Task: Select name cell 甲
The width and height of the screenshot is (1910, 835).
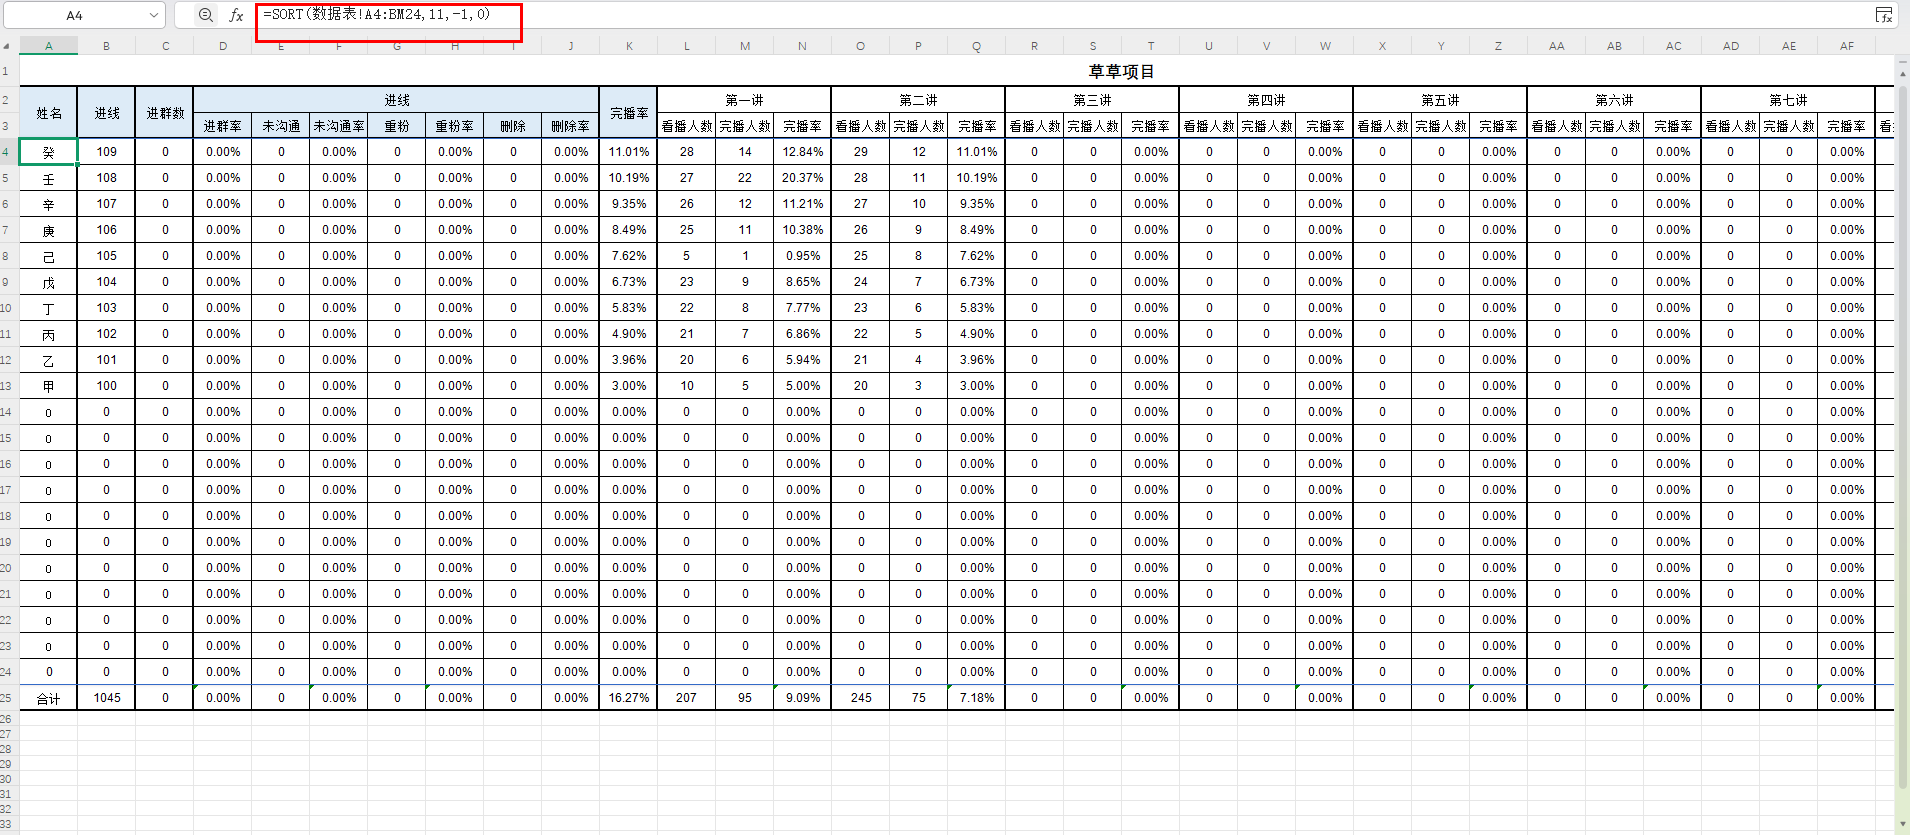Action: 48,386
